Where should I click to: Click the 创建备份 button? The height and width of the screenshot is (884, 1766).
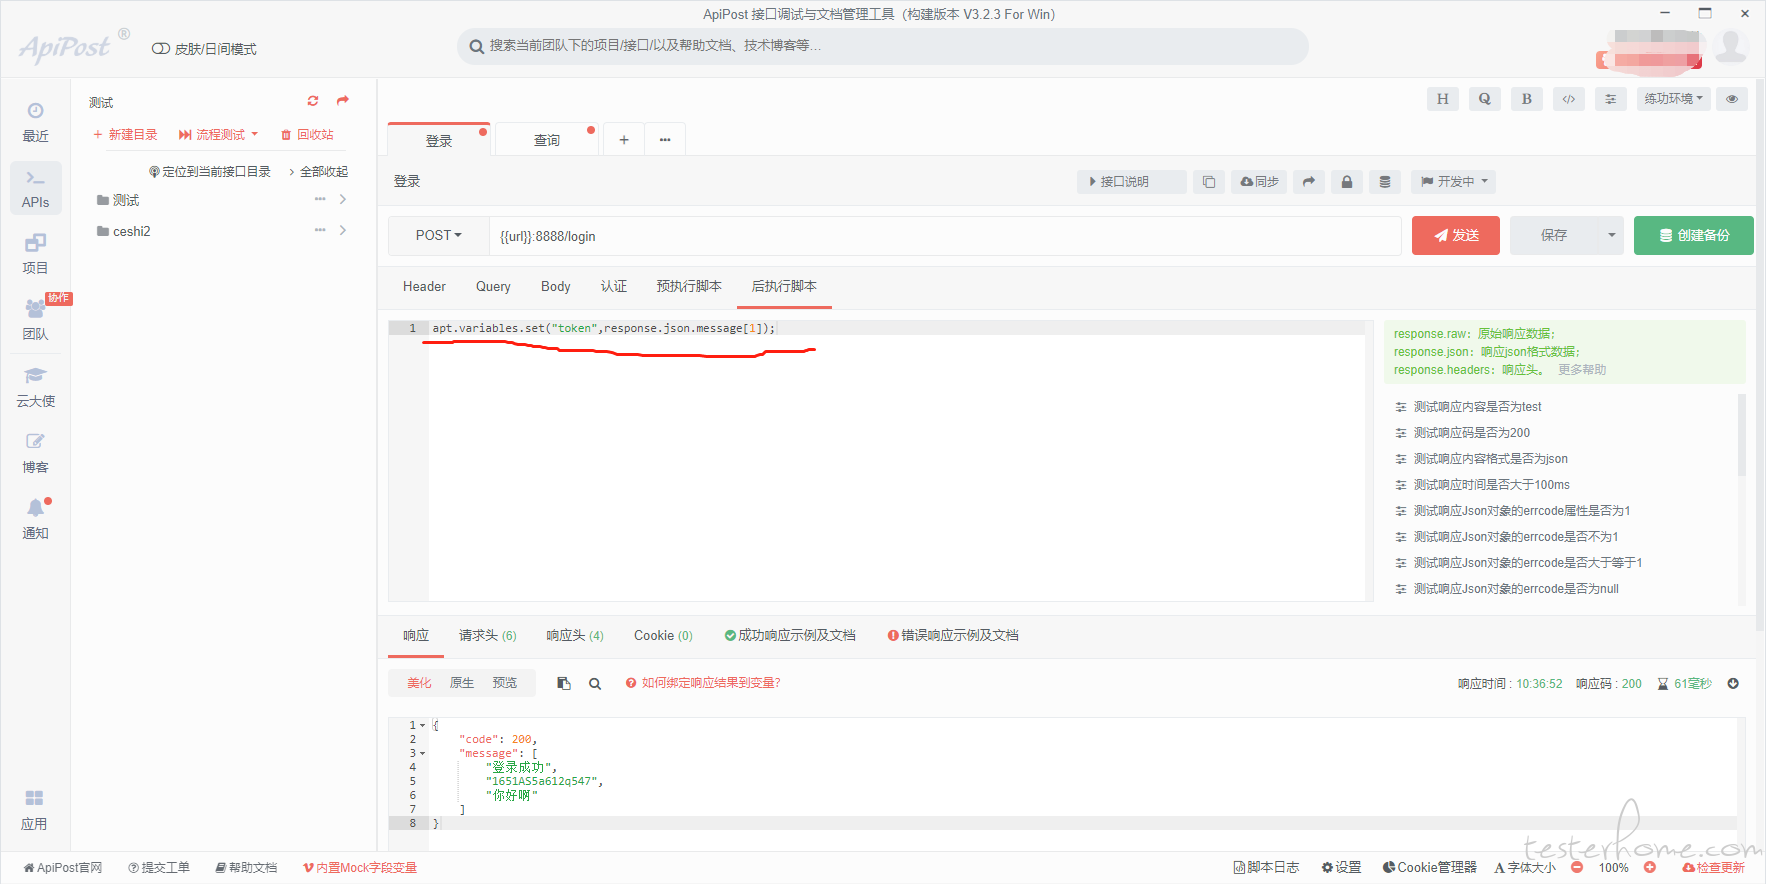[1693, 236]
